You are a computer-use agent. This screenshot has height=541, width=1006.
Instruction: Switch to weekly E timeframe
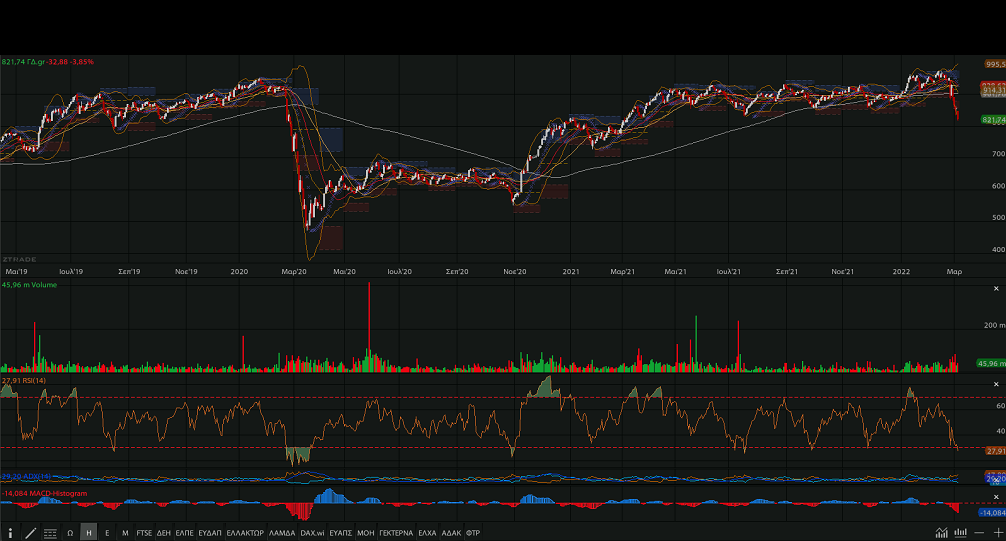pyautogui.click(x=107, y=533)
